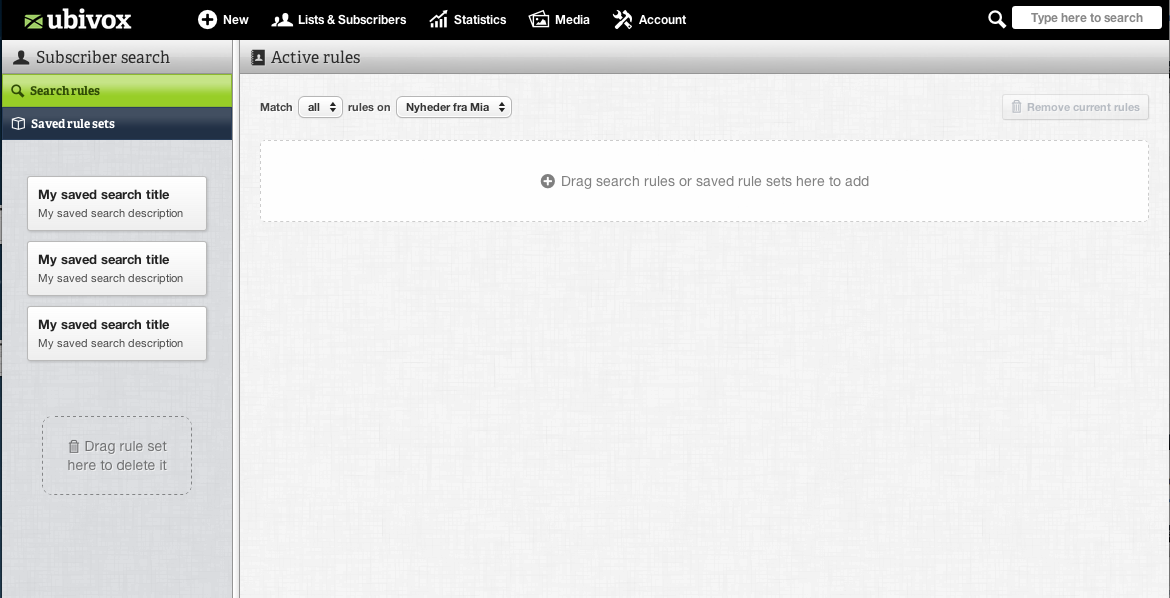Screen dimensions: 1170x598
Task: Open Lists & Subscribers menu
Action: click(x=339, y=20)
